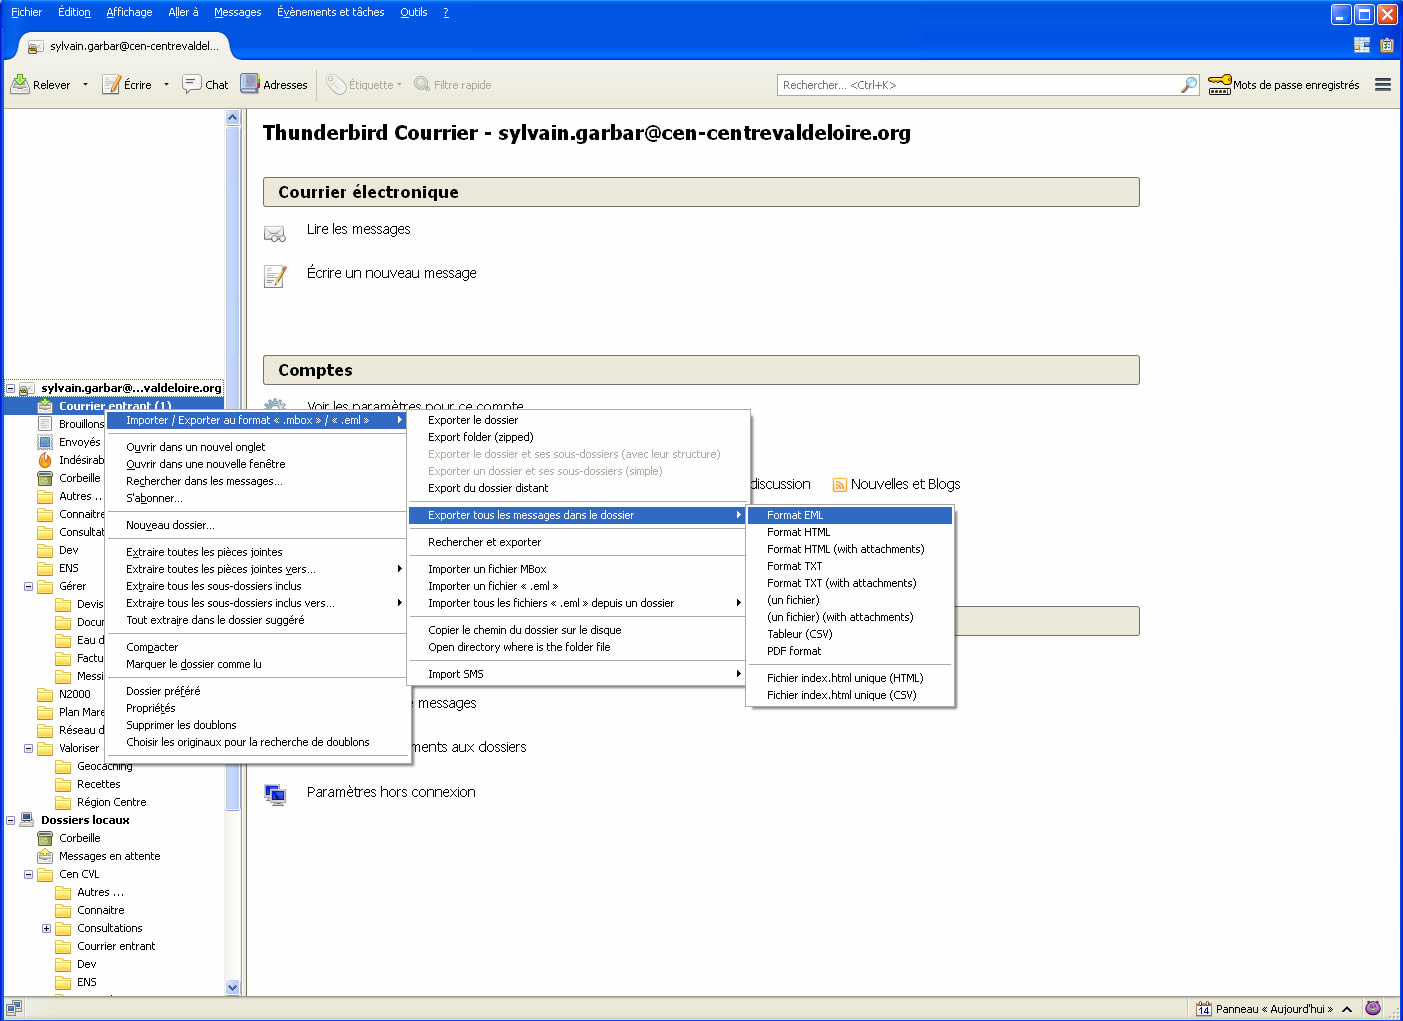Viewport: 1403px width, 1021px height.
Task: Collapse the Gérer folder tree
Action: [x=28, y=587]
